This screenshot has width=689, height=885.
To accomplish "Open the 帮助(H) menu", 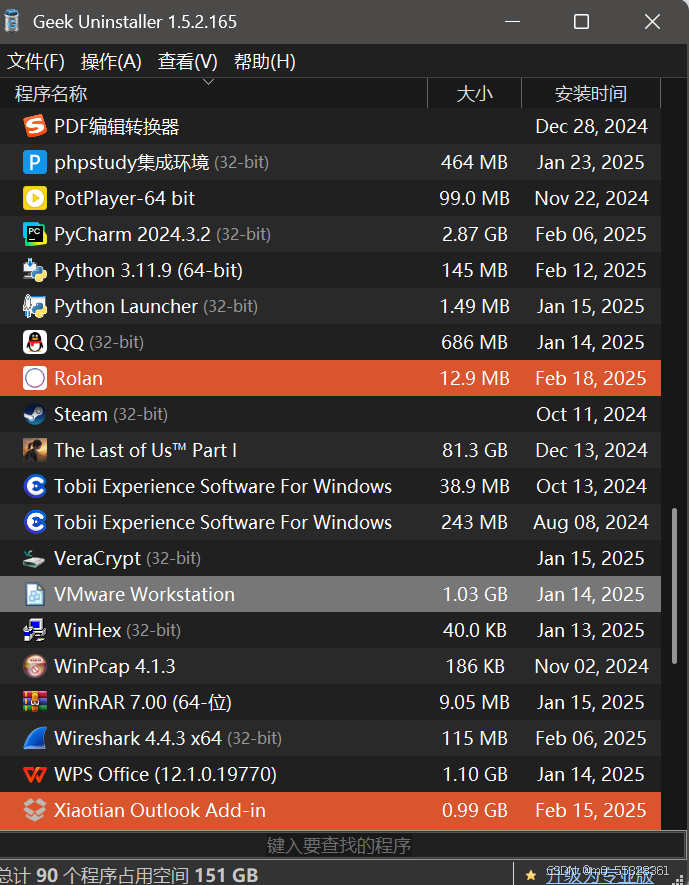I will (265, 62).
